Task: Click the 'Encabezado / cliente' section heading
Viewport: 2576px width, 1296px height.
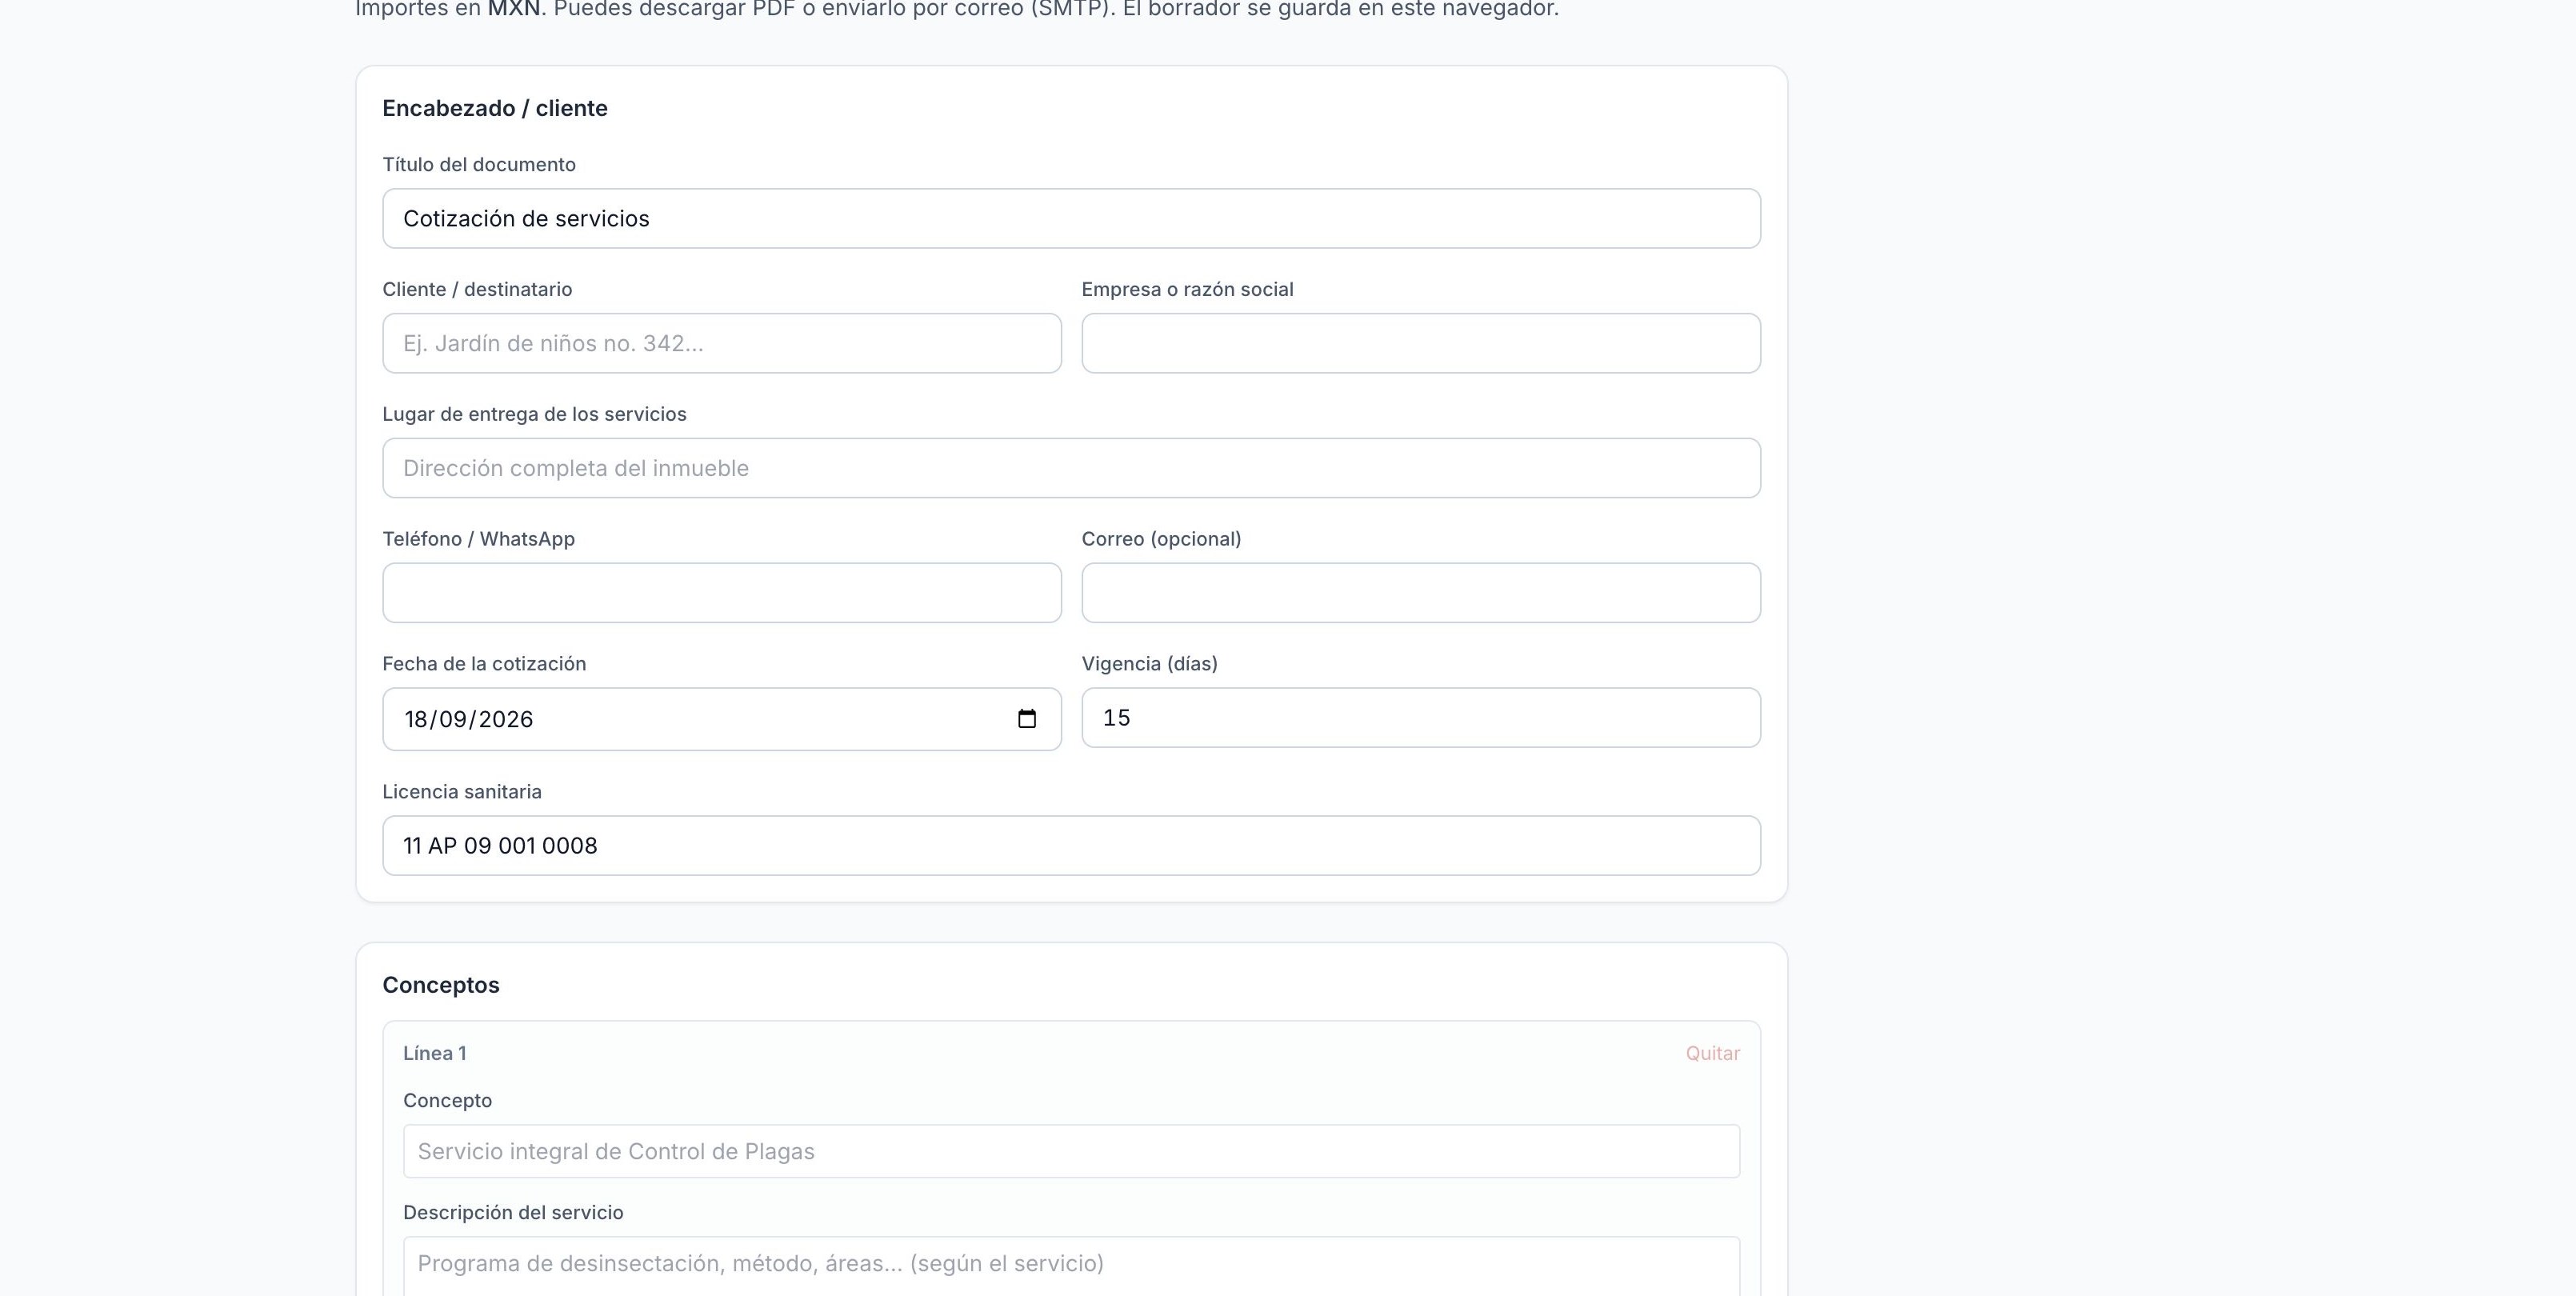Action: (495, 108)
